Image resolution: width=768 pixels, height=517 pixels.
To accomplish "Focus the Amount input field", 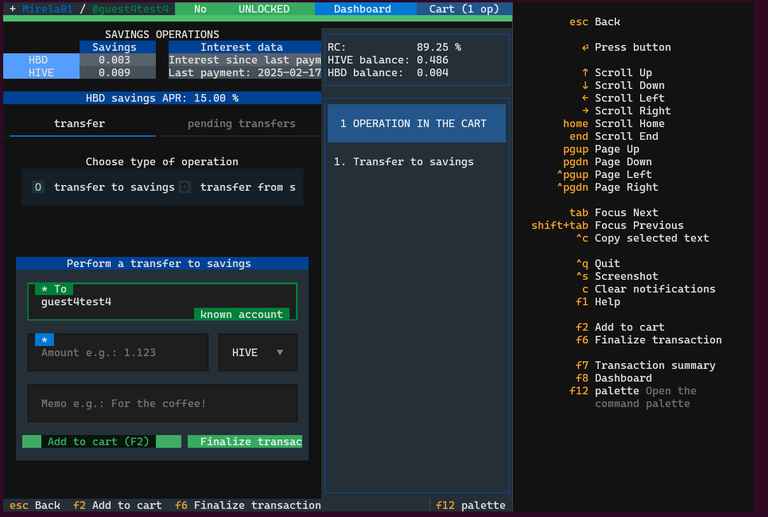I will (118, 352).
